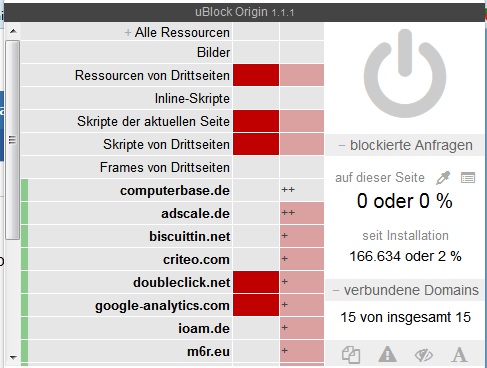Click the Inline-Skripte rule label
This screenshot has width=487, height=368.
pos(192,99)
